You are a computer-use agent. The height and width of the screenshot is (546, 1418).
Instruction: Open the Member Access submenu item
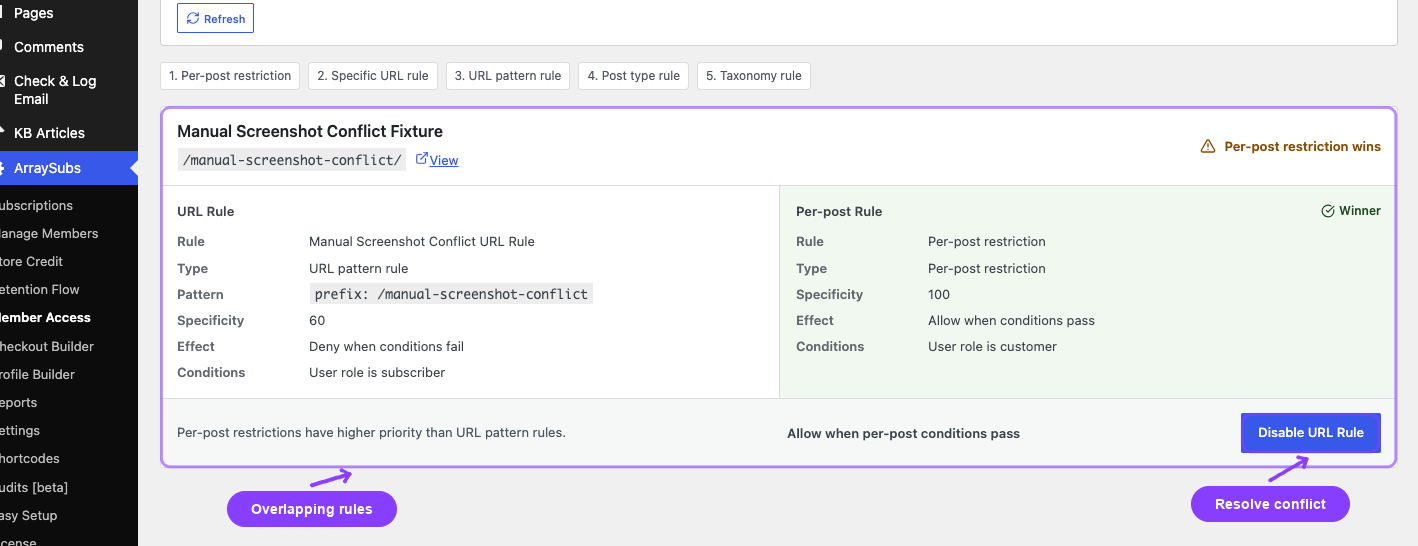(68, 317)
